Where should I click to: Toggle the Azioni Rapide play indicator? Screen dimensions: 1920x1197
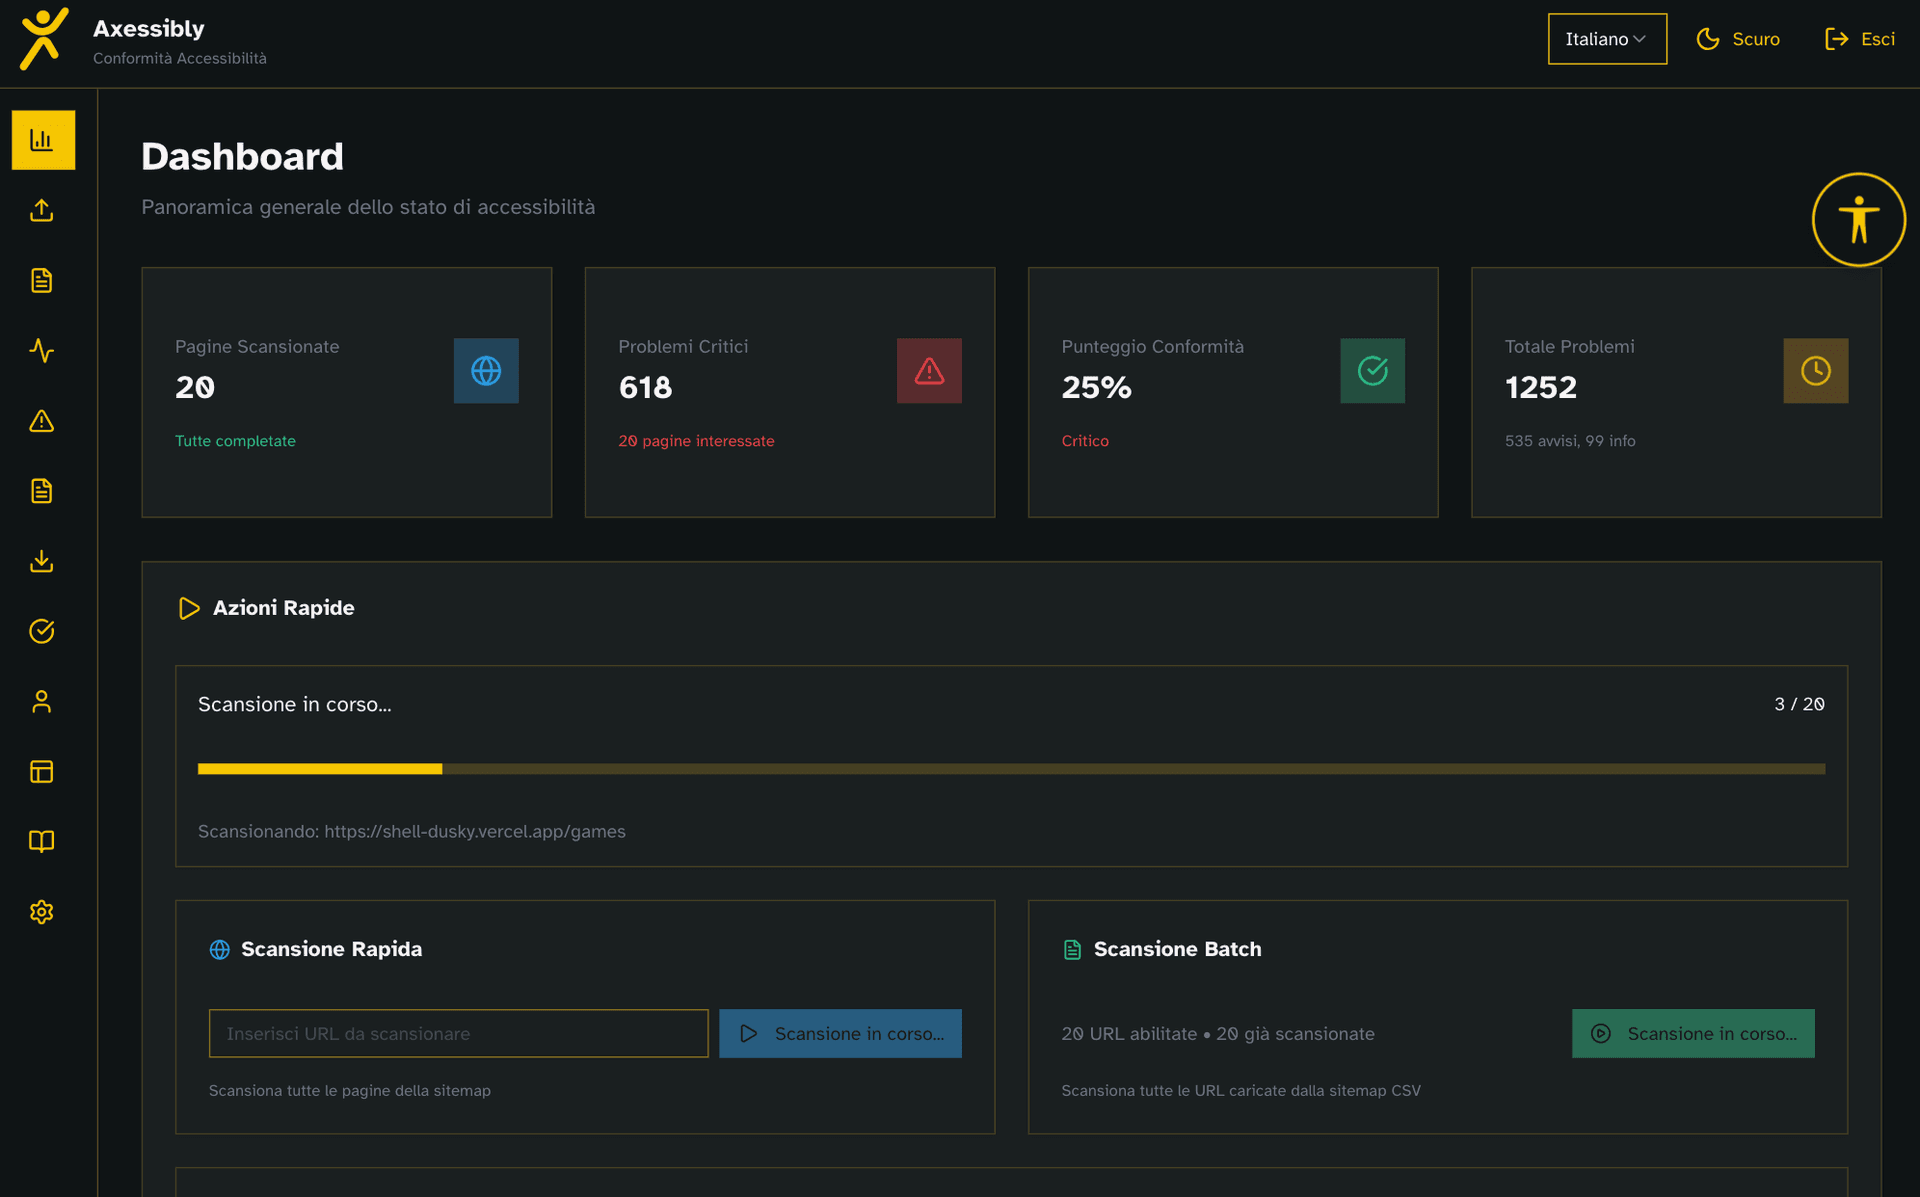coord(189,608)
